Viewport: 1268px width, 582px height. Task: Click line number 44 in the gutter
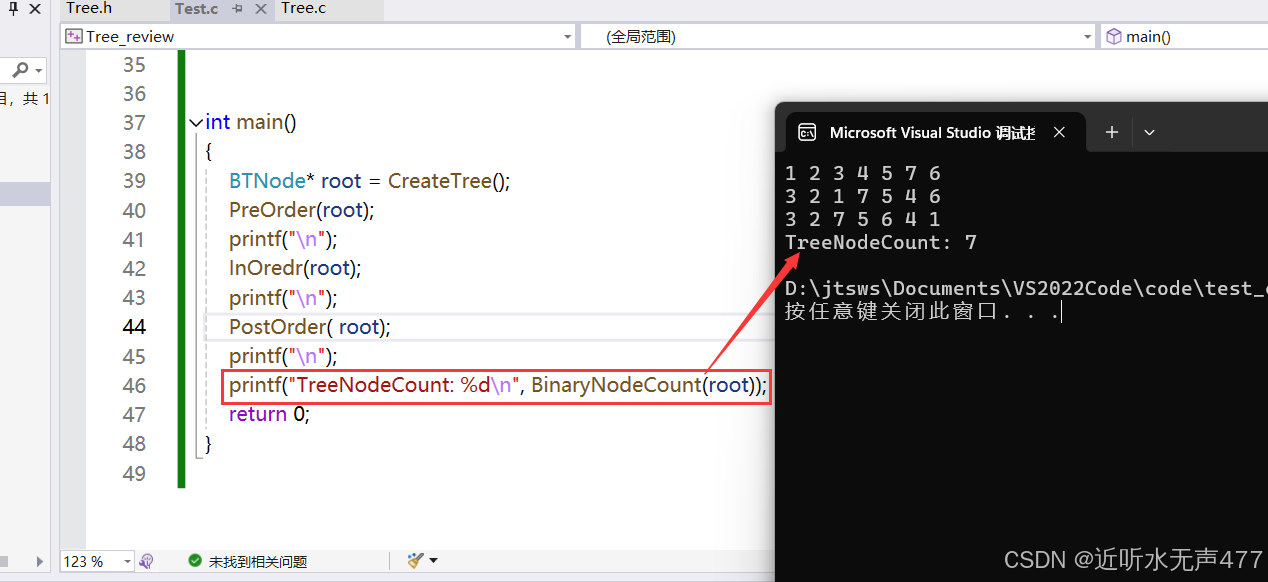[x=134, y=327]
